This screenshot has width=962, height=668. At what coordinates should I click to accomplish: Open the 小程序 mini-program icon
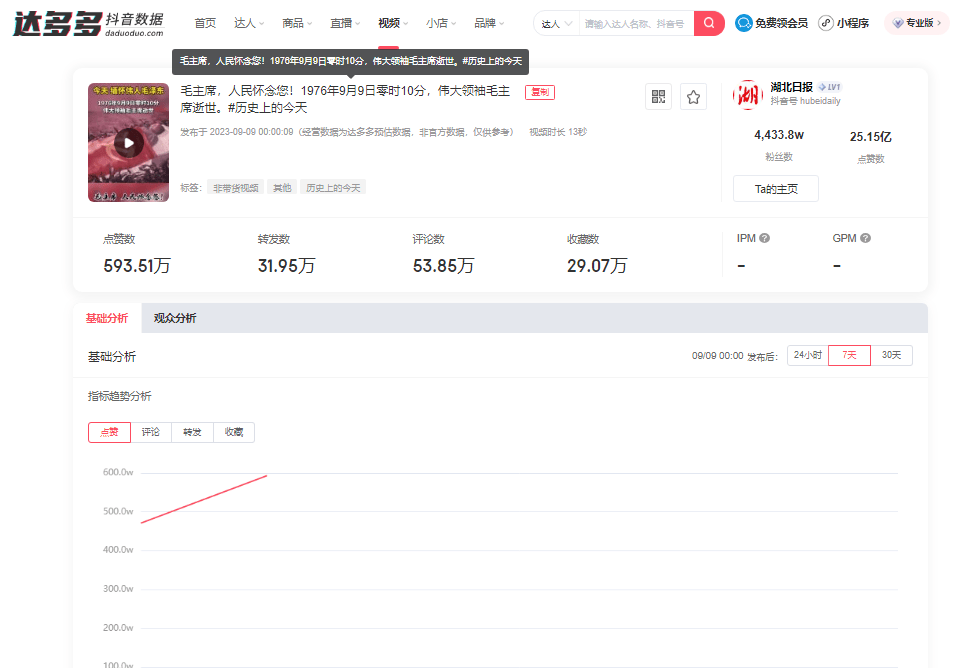pos(824,22)
